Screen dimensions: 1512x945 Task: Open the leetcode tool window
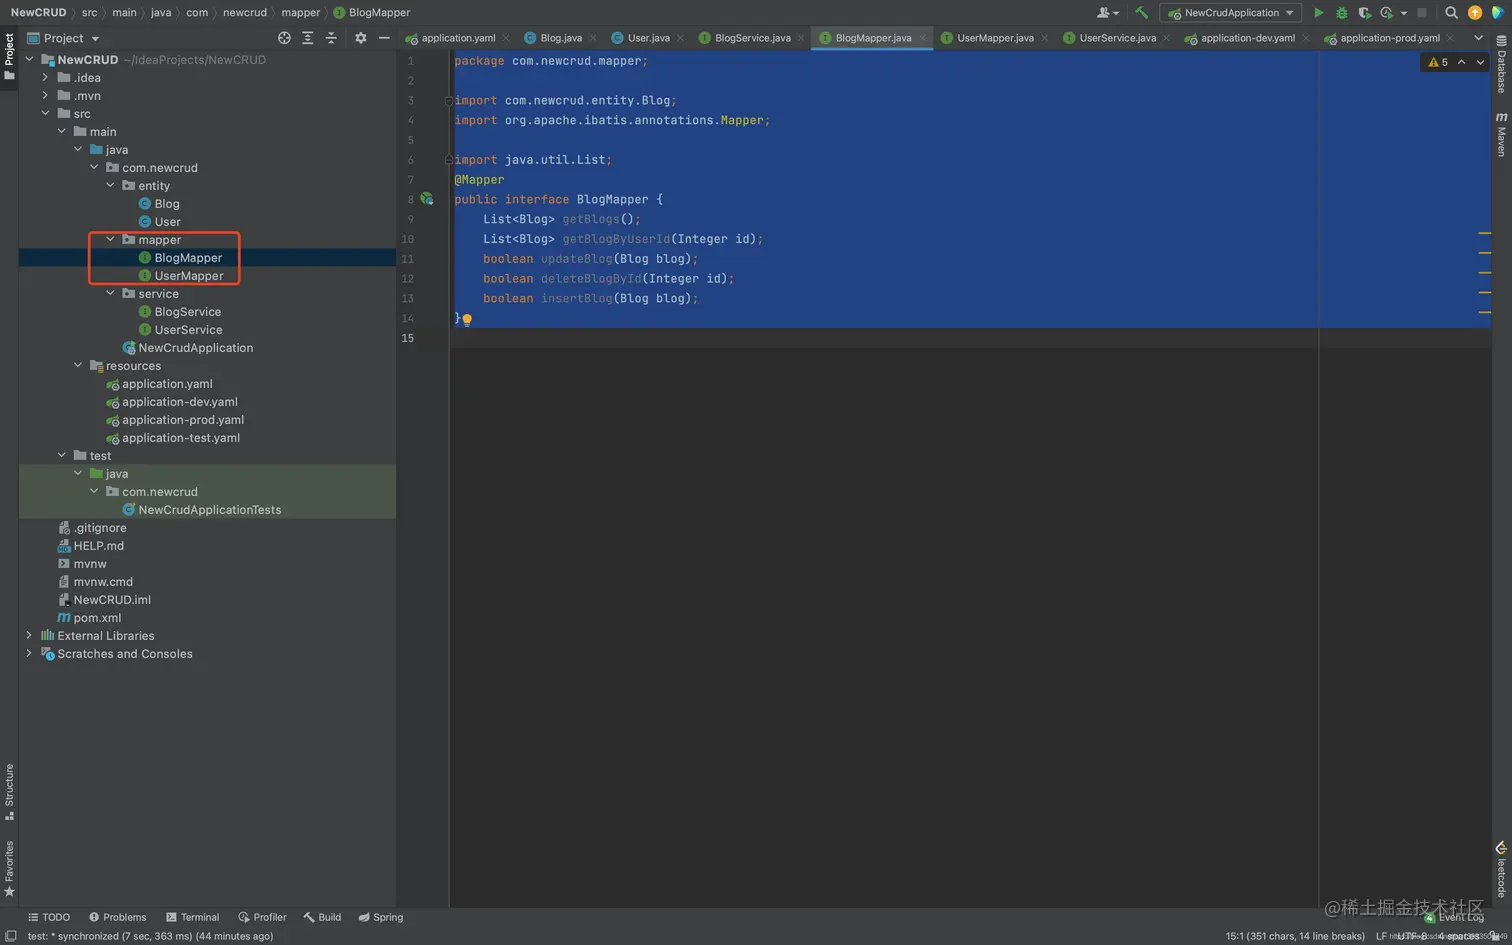click(1501, 870)
